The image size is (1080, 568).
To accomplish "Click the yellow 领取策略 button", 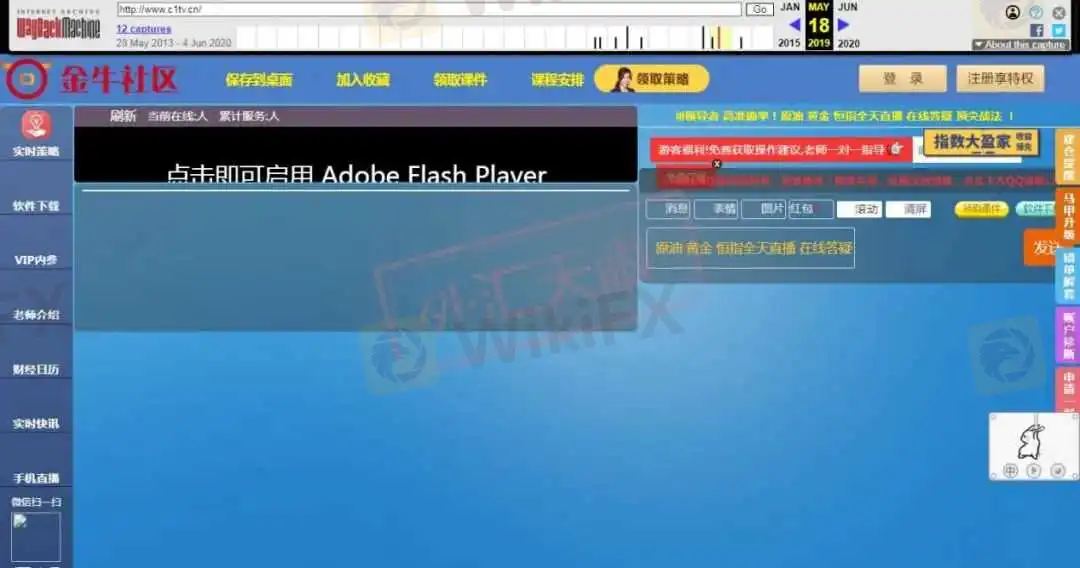I will click(652, 79).
